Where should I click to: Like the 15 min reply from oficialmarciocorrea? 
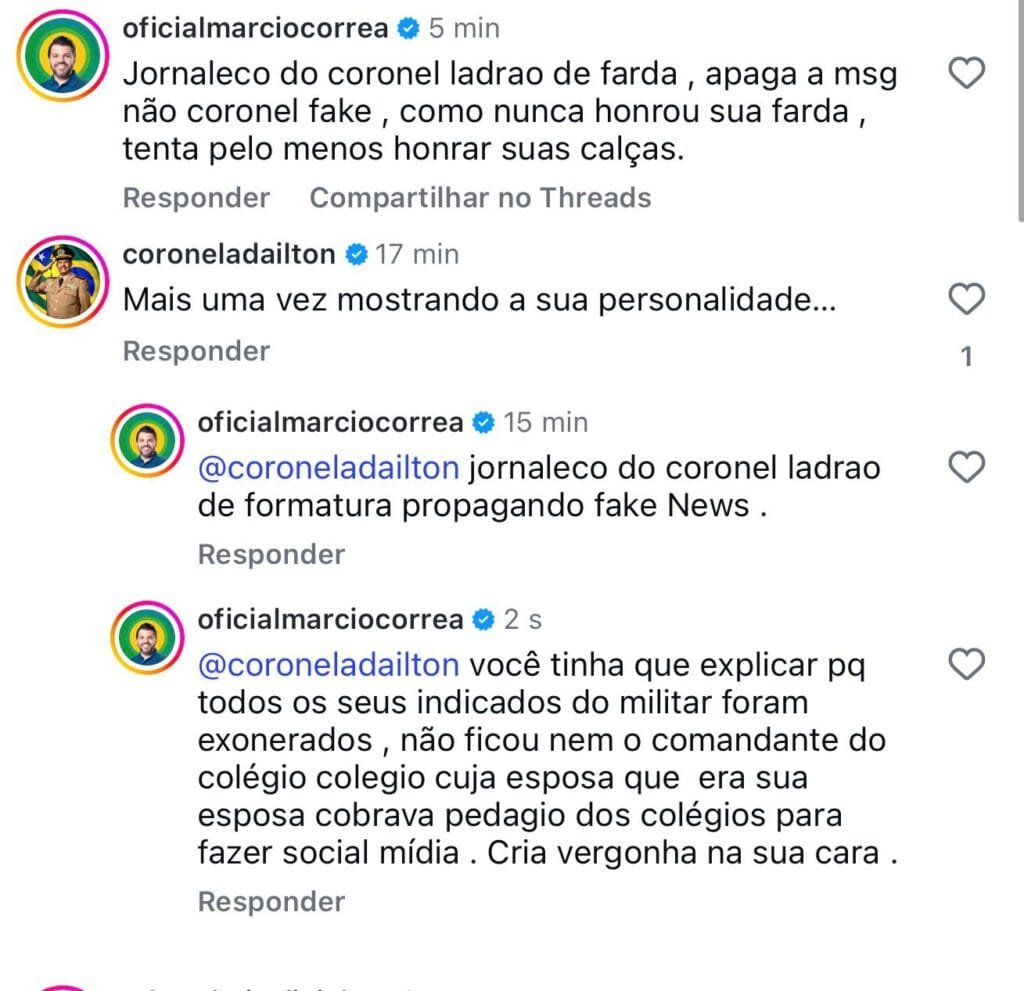pyautogui.click(x=966, y=467)
